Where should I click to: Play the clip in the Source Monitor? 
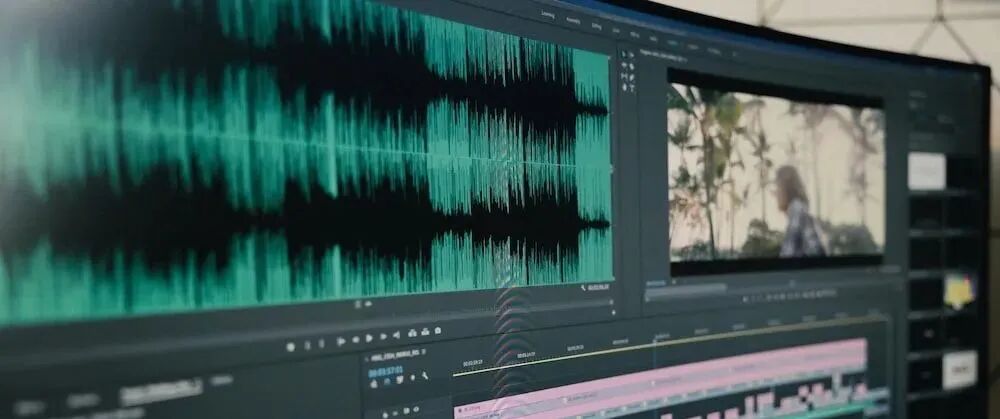(369, 338)
